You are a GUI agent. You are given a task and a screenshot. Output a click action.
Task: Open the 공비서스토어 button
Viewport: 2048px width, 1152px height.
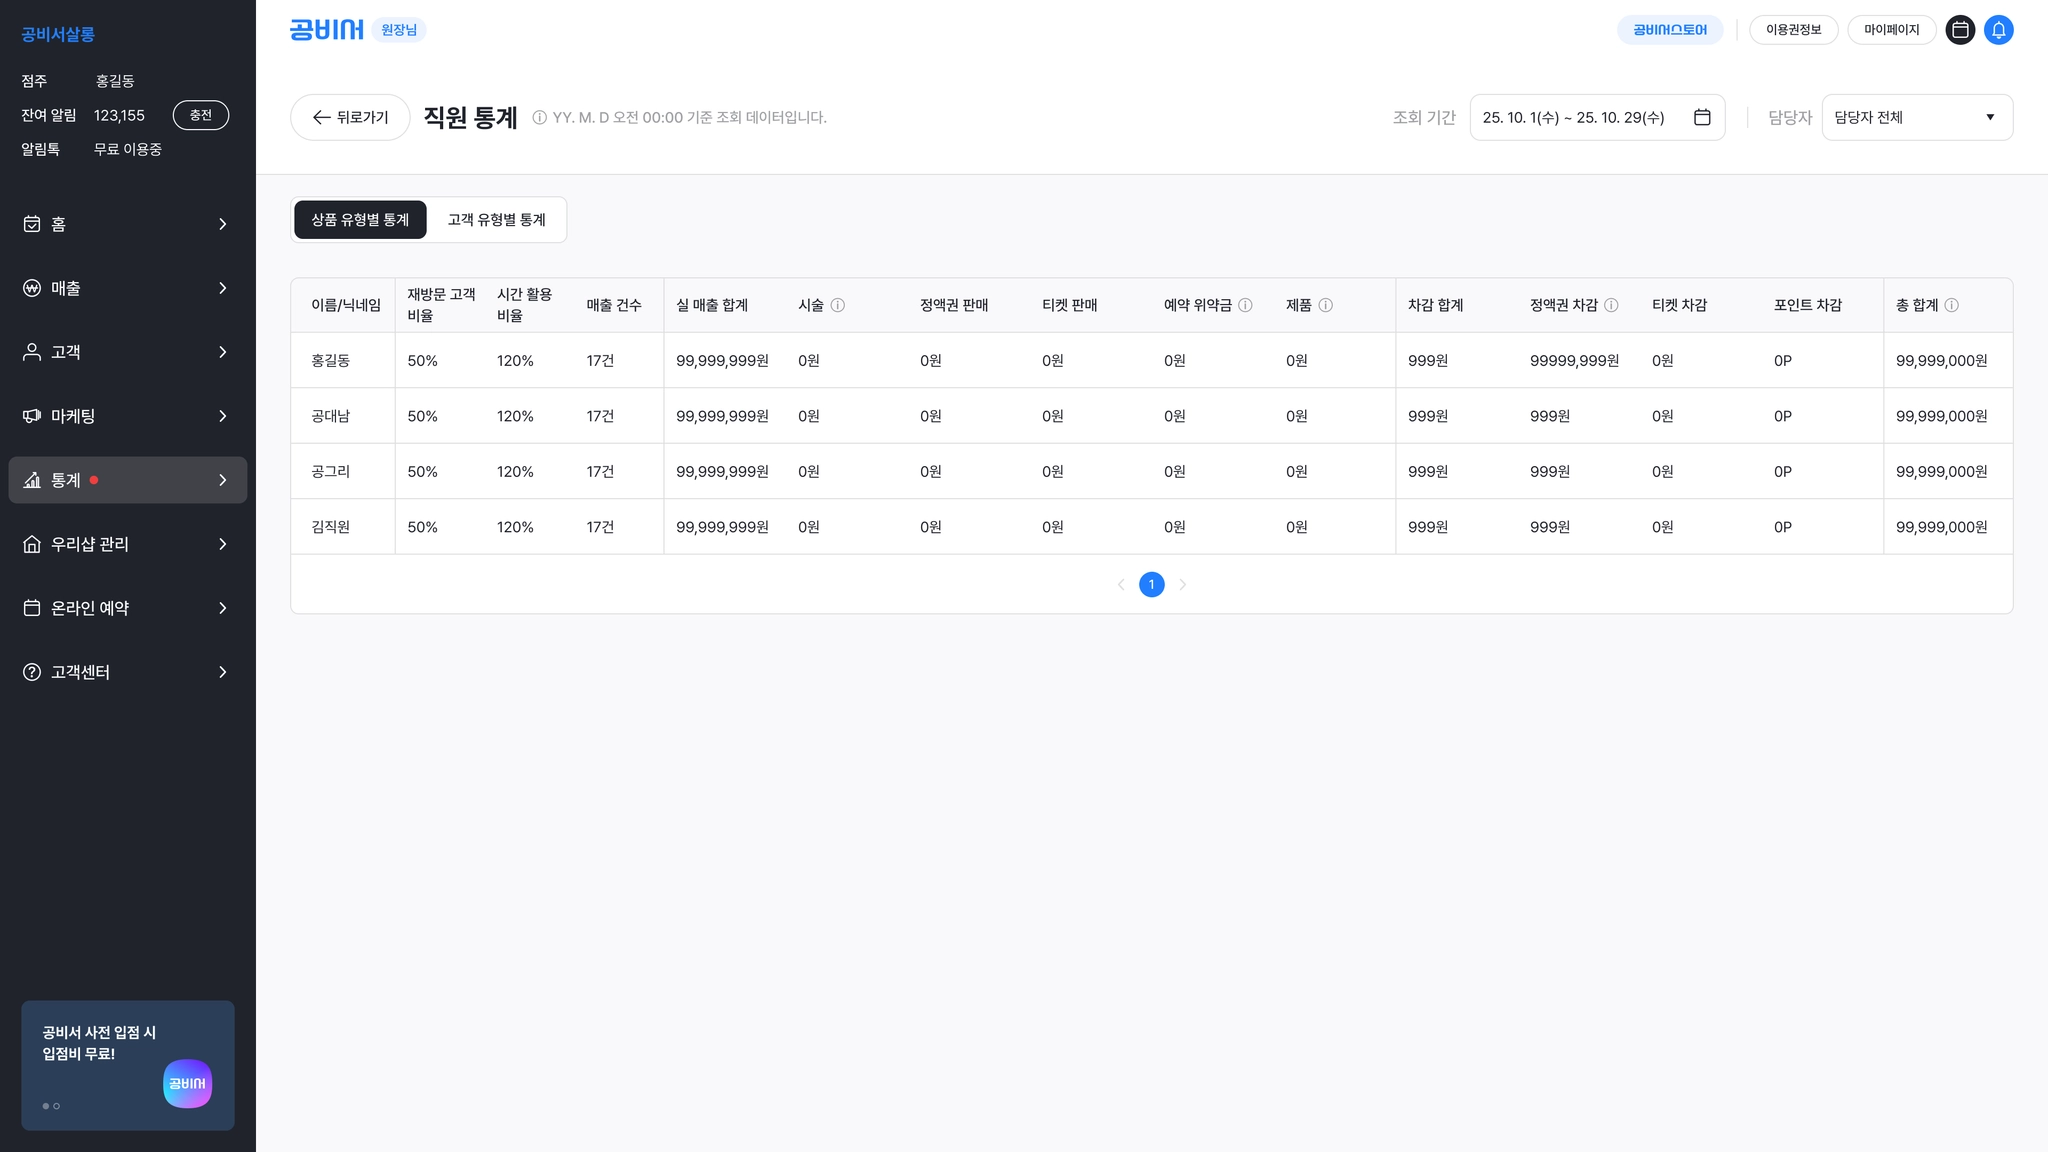point(1669,30)
